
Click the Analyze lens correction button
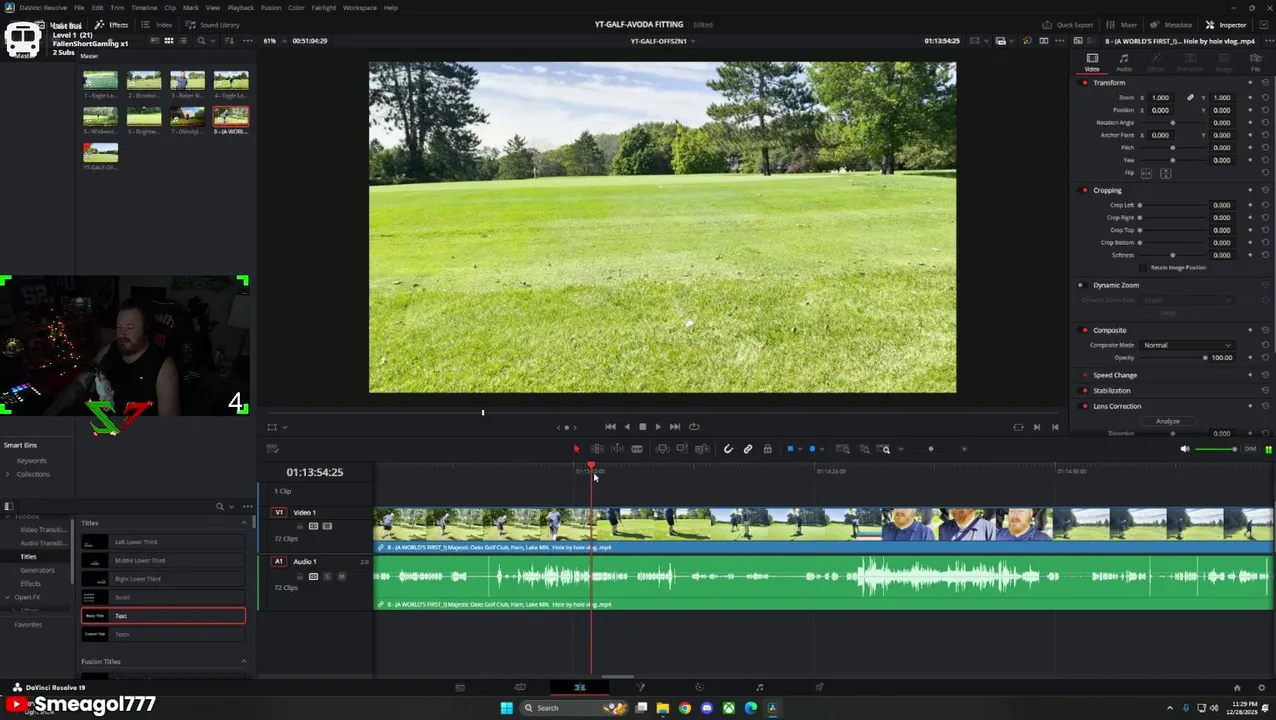point(1168,421)
